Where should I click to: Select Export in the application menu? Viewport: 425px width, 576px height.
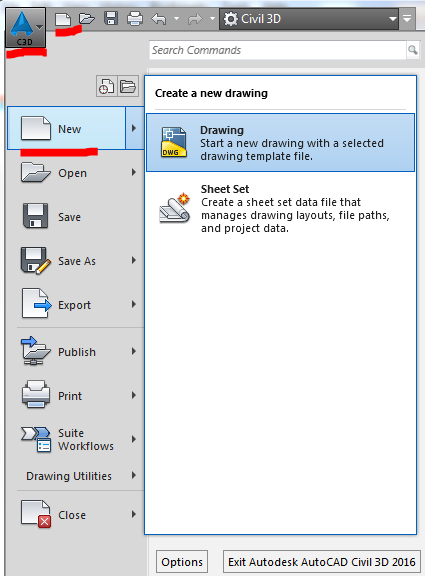click(x=75, y=305)
